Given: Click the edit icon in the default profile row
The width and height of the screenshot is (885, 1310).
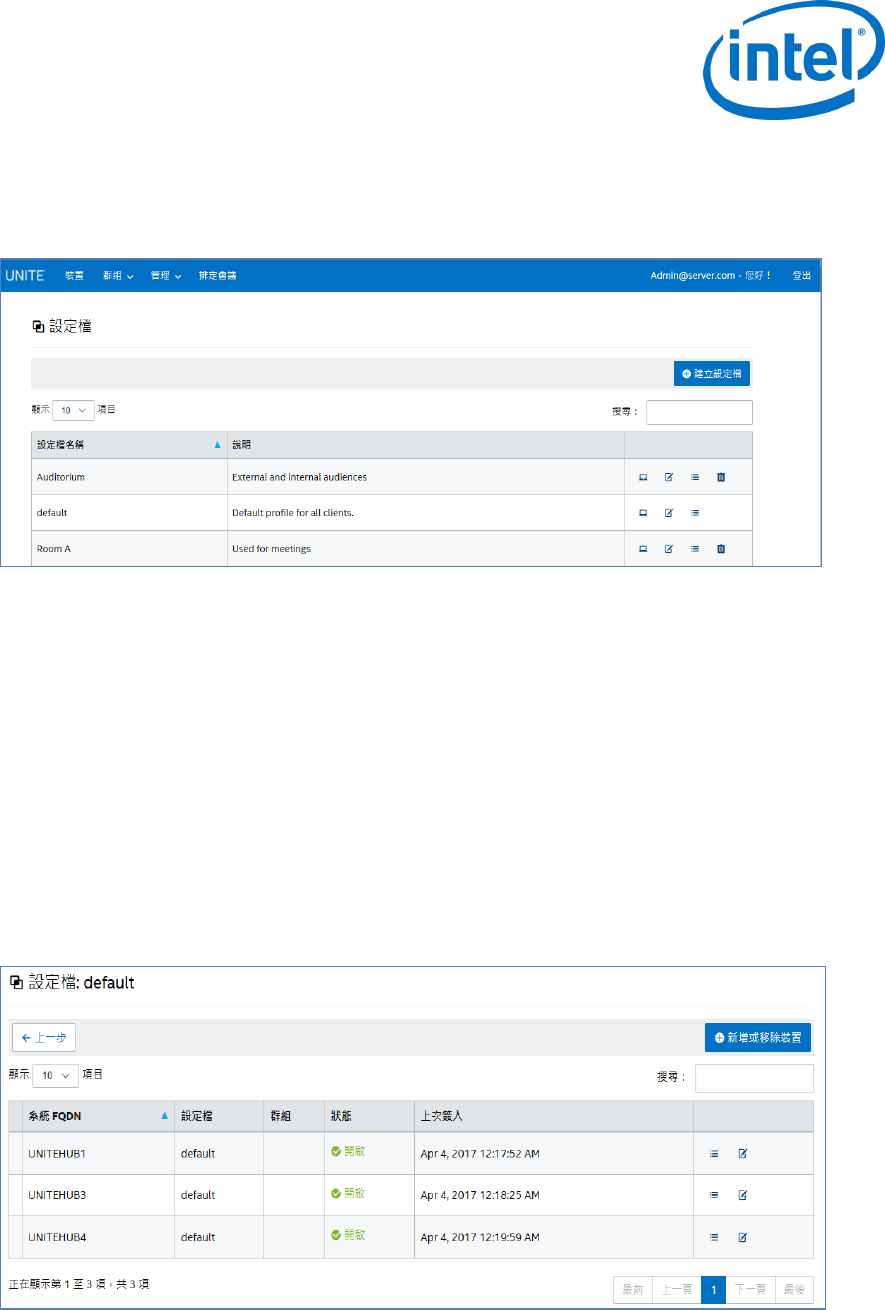Looking at the screenshot, I should pyautogui.click(x=669, y=512).
